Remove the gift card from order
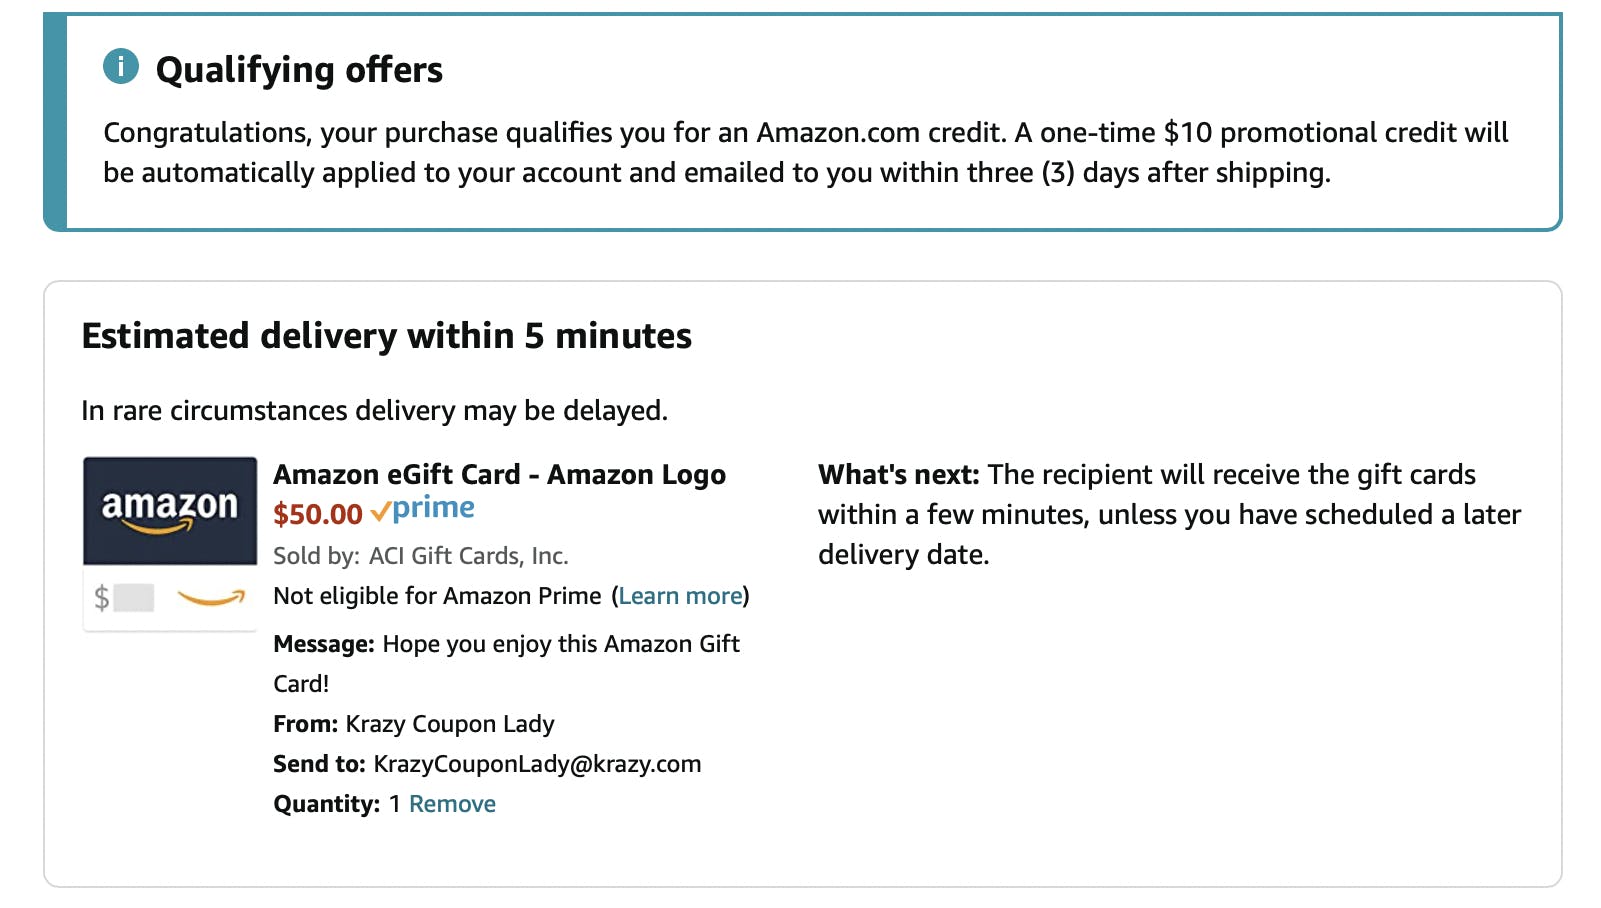 click(x=452, y=804)
